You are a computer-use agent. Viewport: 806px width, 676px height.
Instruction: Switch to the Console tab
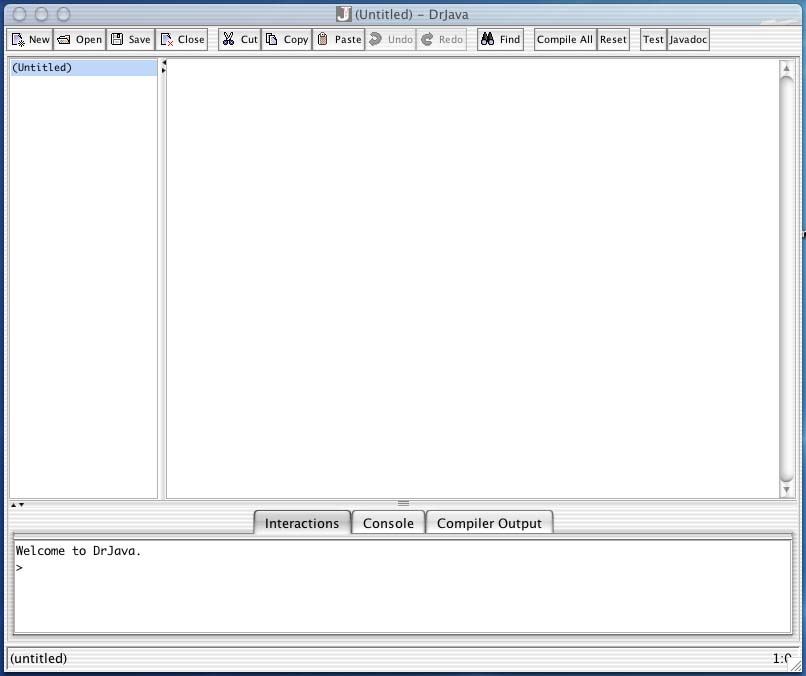[388, 523]
